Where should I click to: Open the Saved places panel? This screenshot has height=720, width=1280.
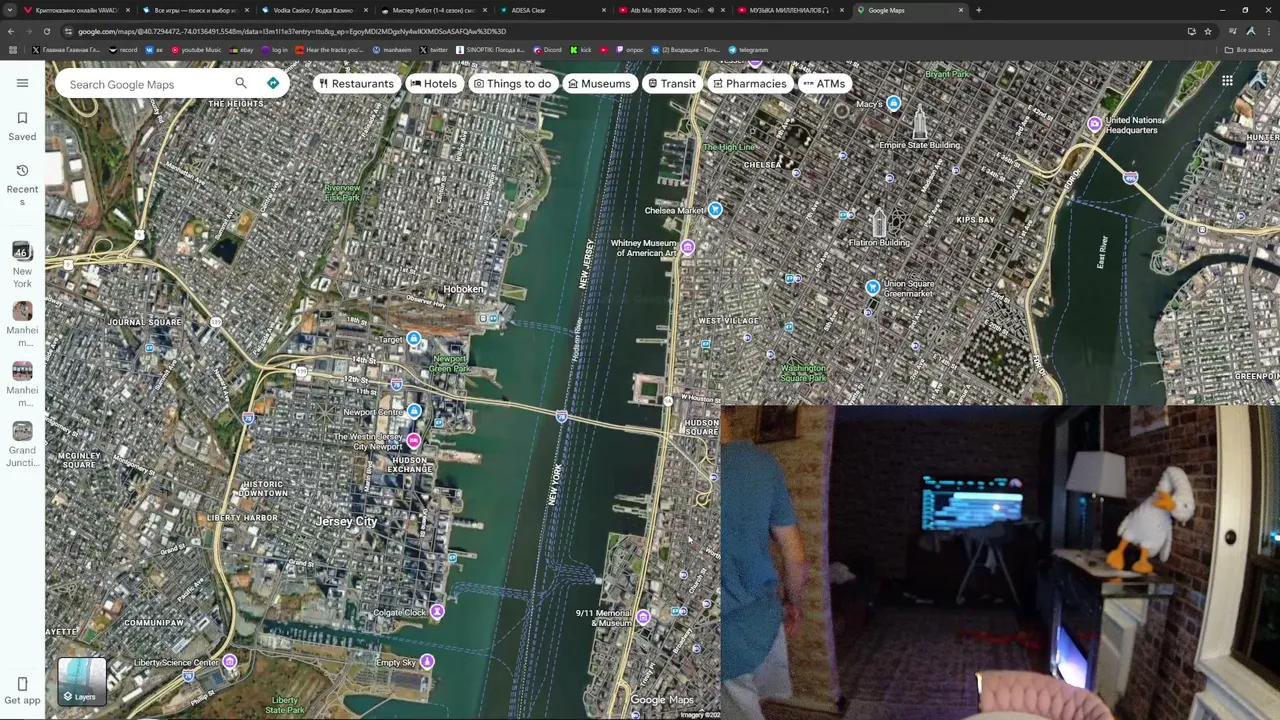pos(22,126)
